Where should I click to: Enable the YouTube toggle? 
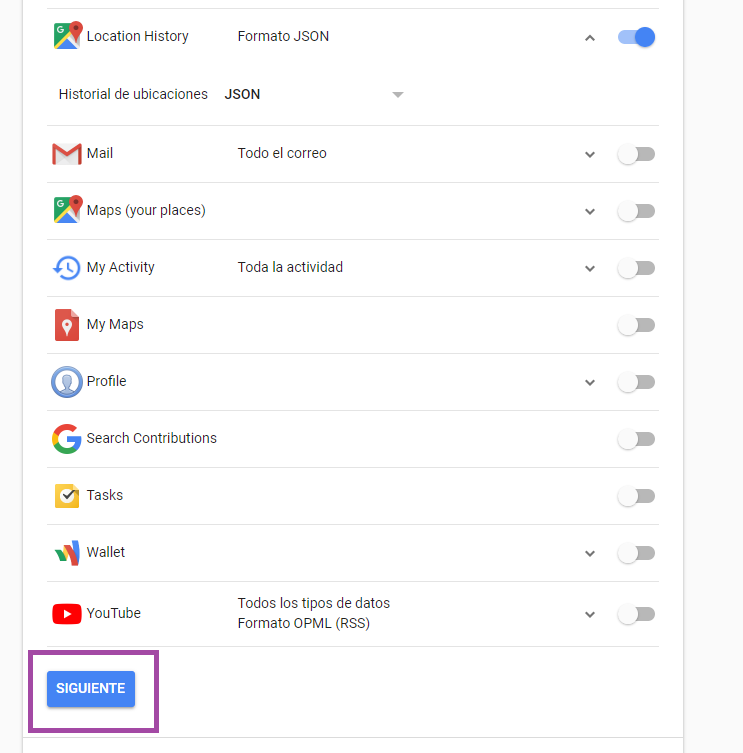[636, 614]
